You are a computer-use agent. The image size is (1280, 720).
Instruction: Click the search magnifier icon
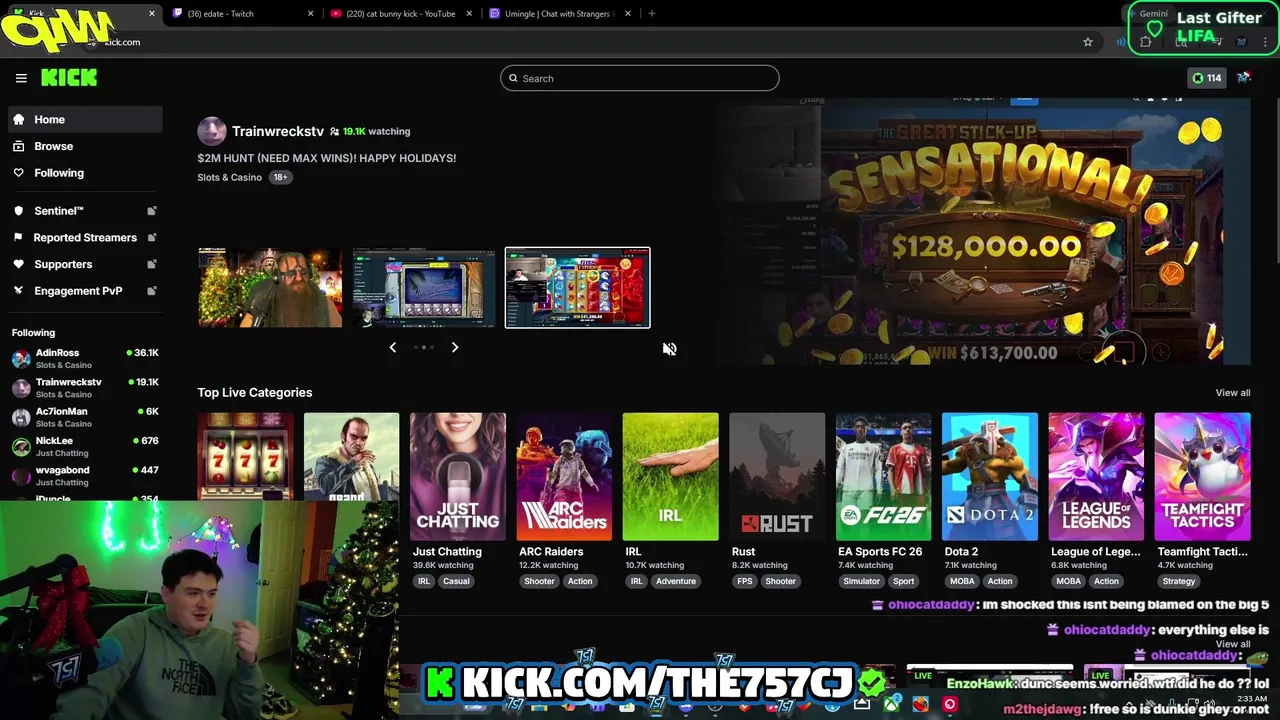tap(514, 78)
